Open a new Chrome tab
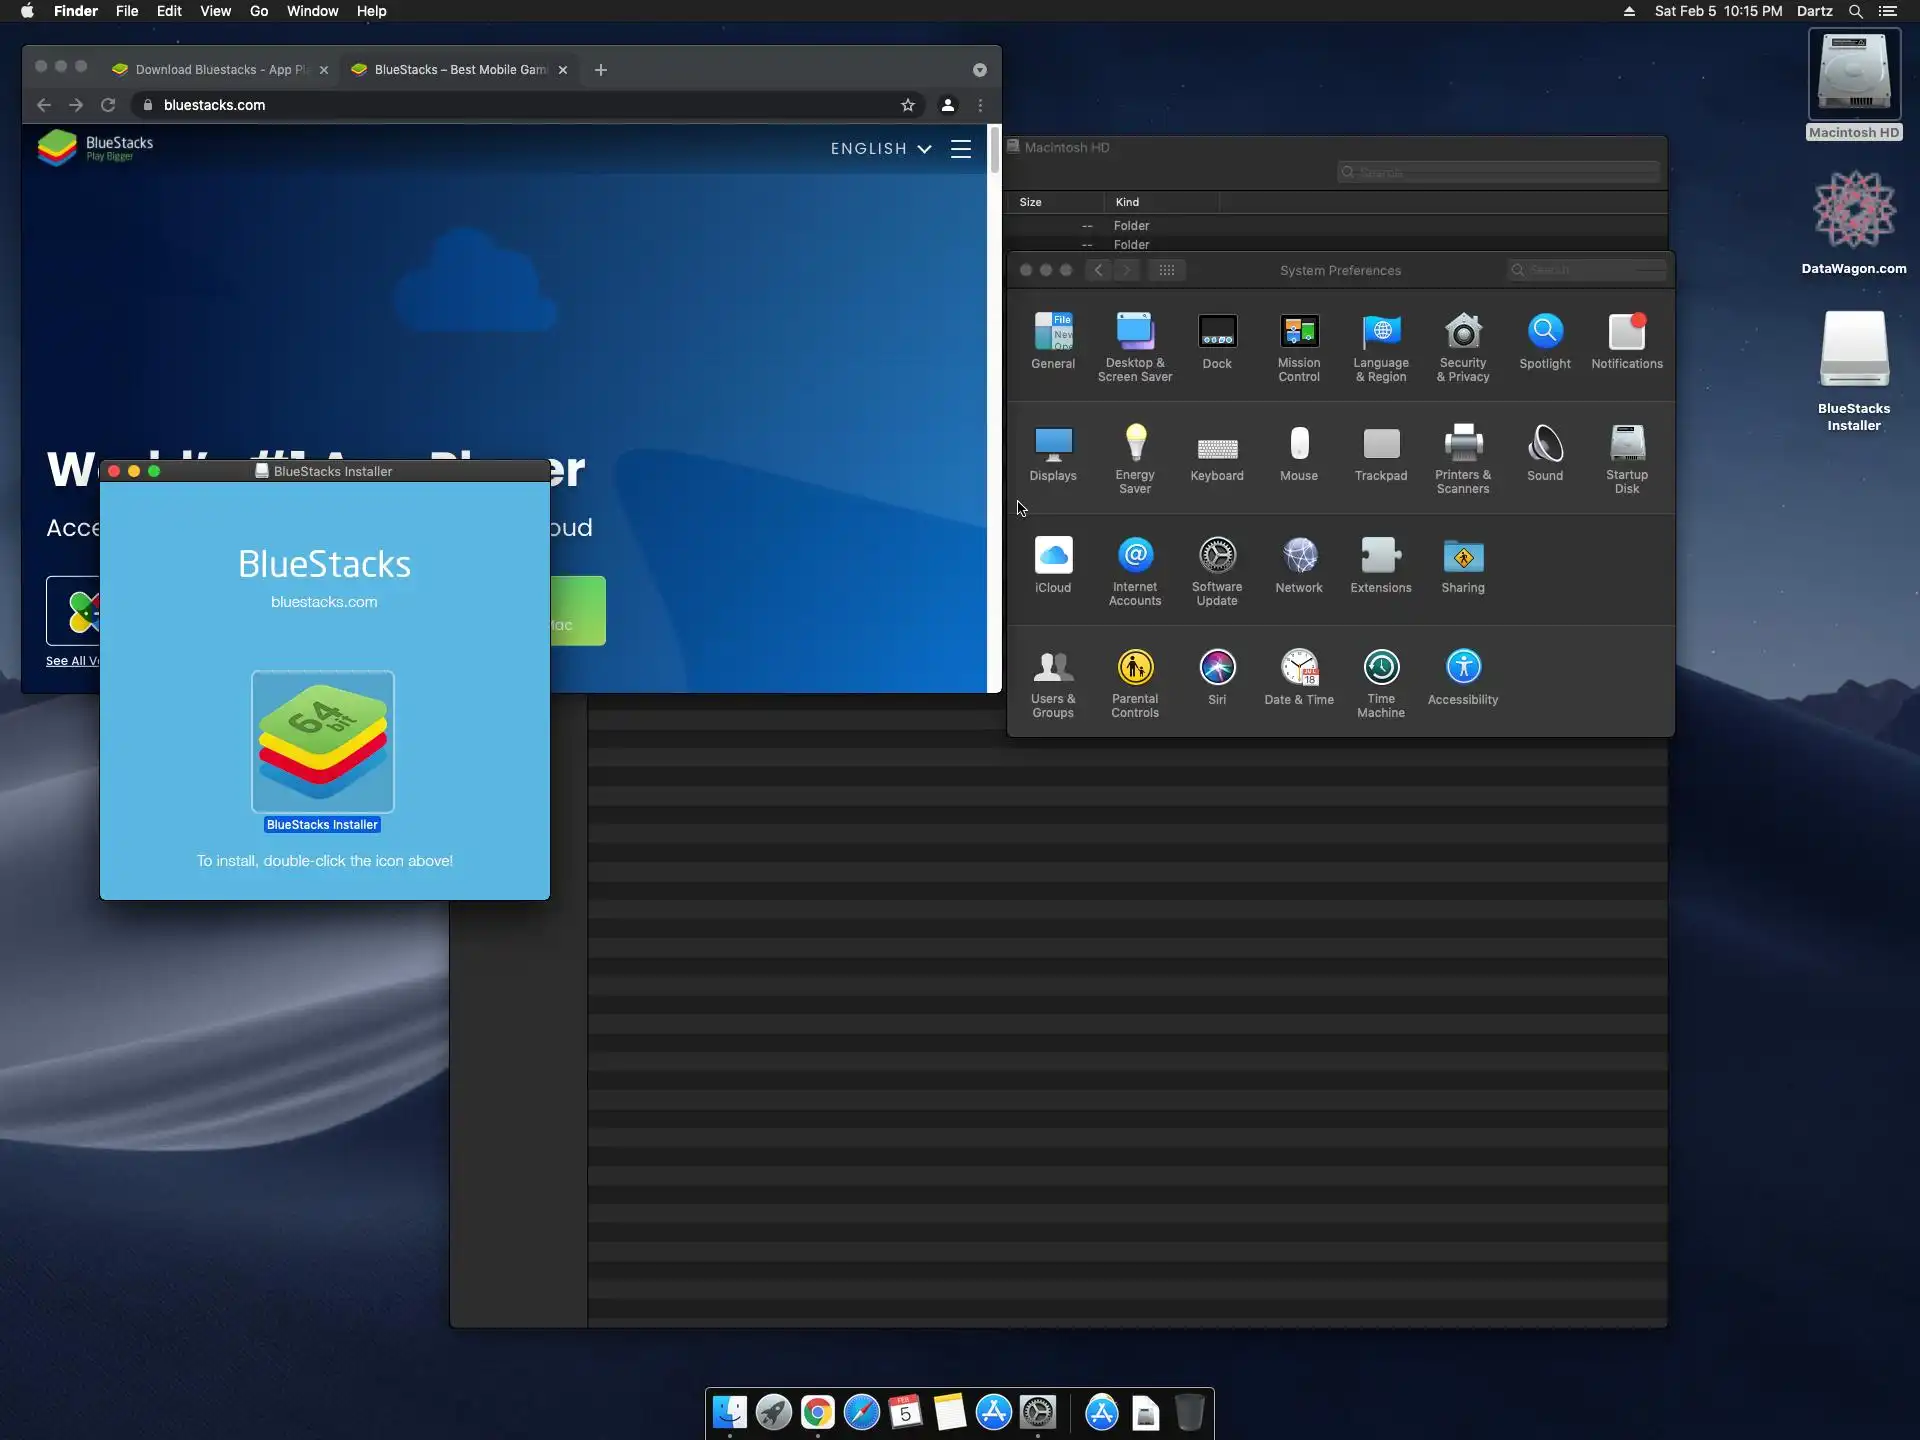Image resolution: width=1920 pixels, height=1440 pixels. point(600,70)
